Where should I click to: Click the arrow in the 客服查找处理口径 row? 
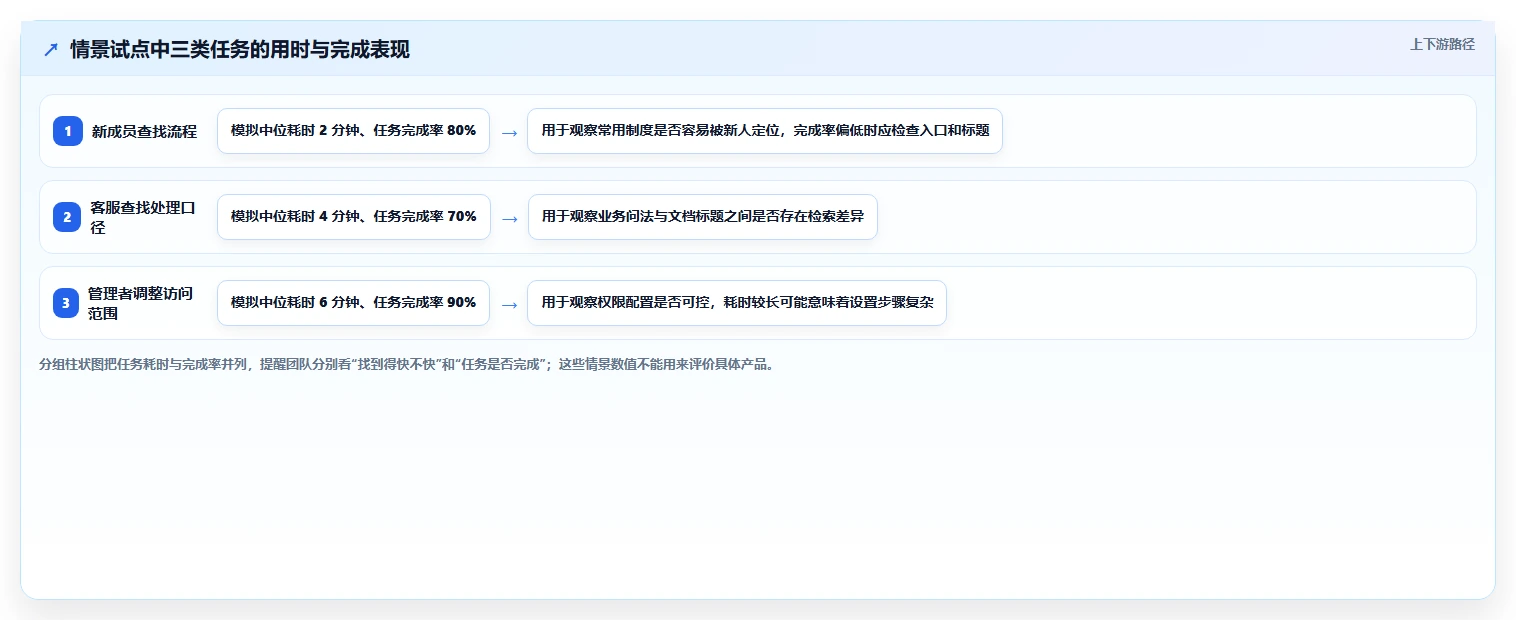click(x=509, y=218)
